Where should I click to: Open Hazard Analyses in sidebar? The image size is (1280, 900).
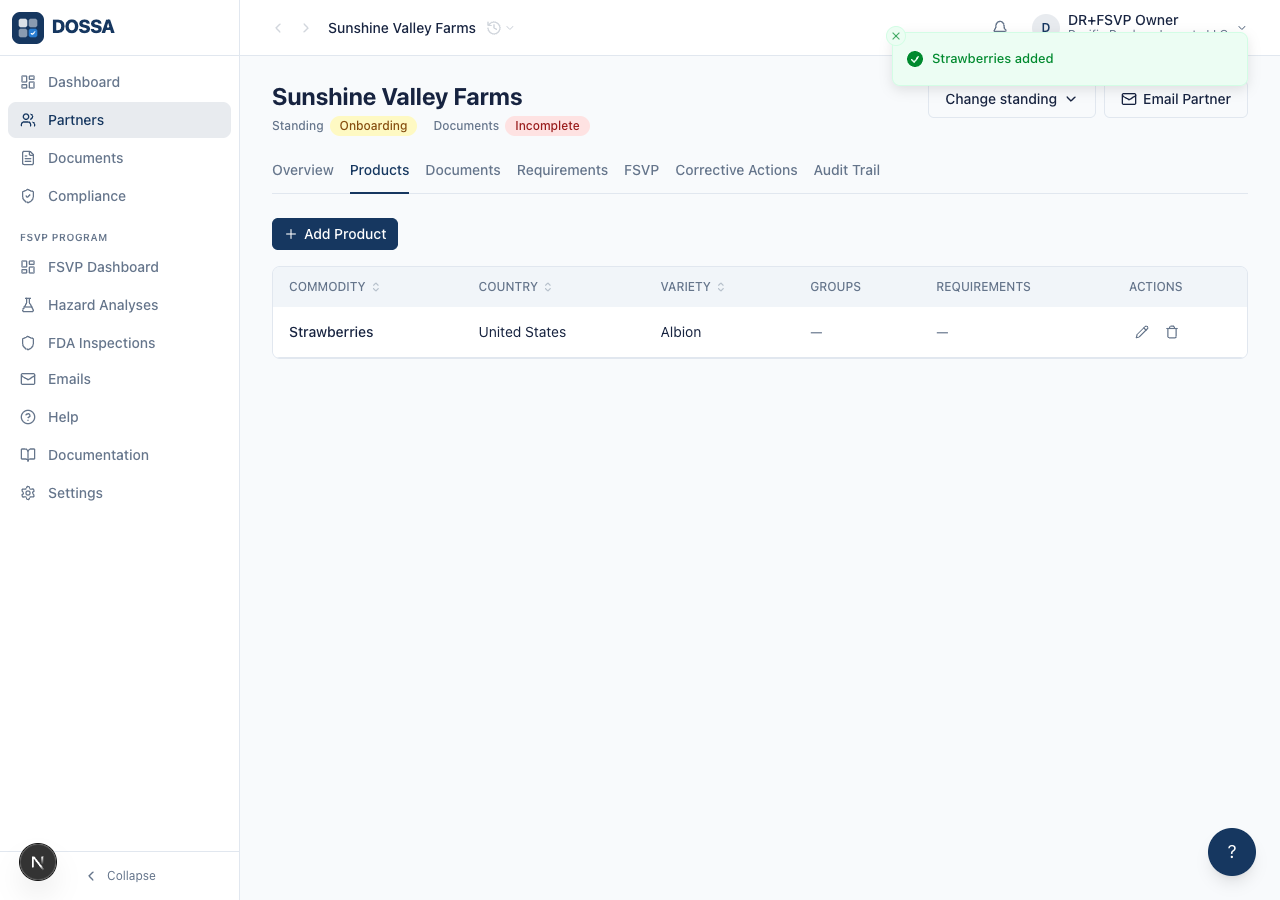point(119,305)
